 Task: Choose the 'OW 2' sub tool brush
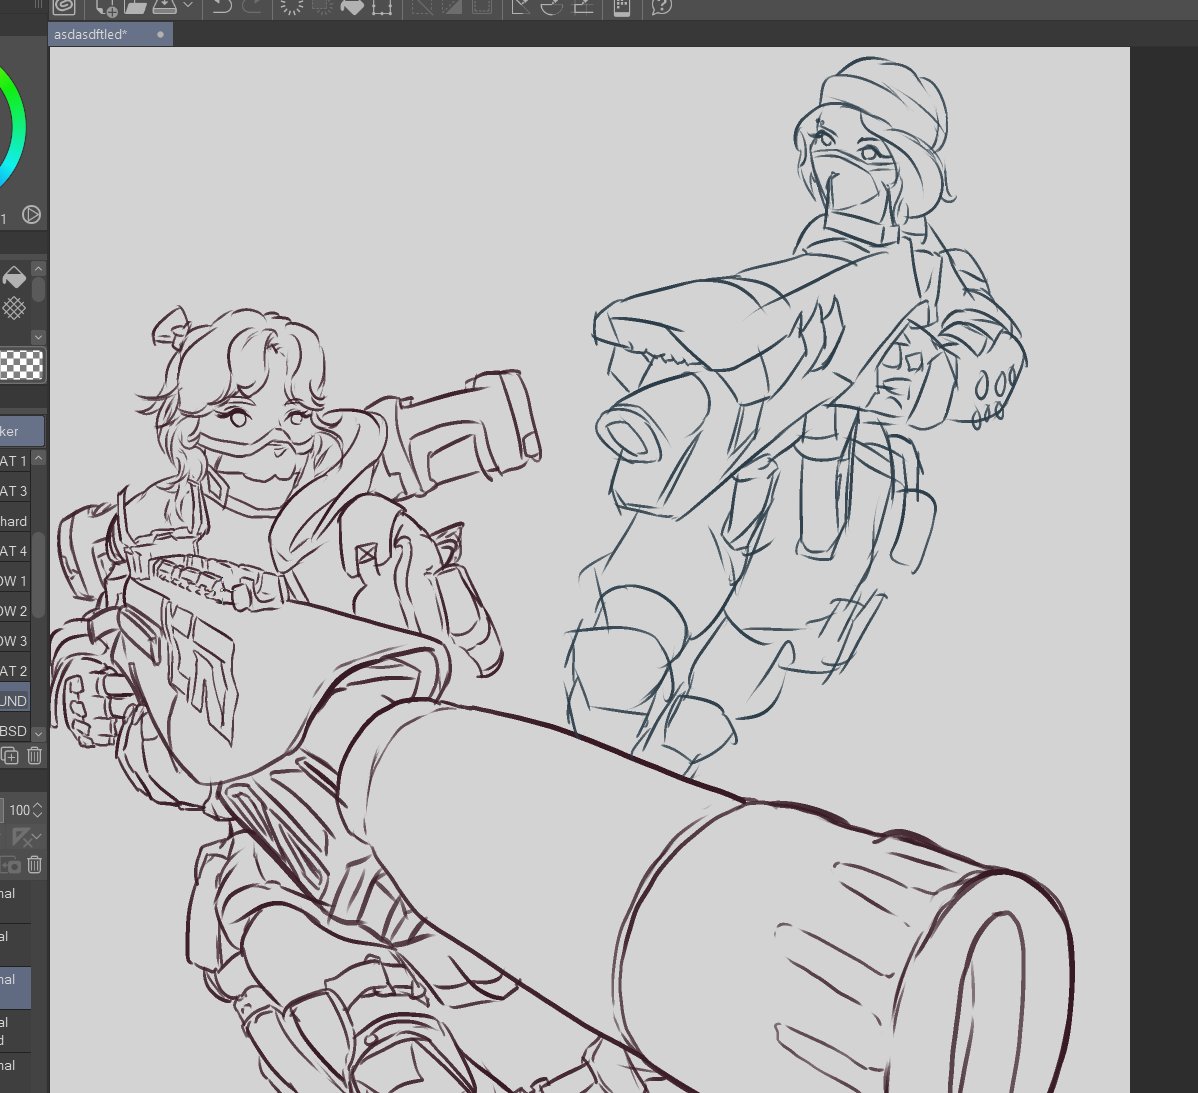(x=15, y=611)
